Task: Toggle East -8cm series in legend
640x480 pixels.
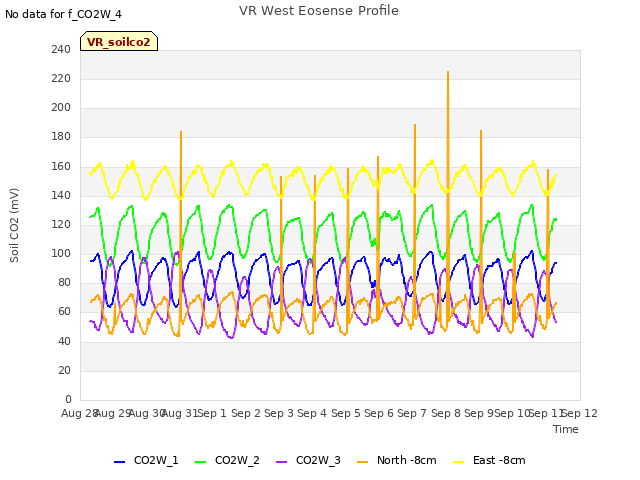Action: click(490, 460)
